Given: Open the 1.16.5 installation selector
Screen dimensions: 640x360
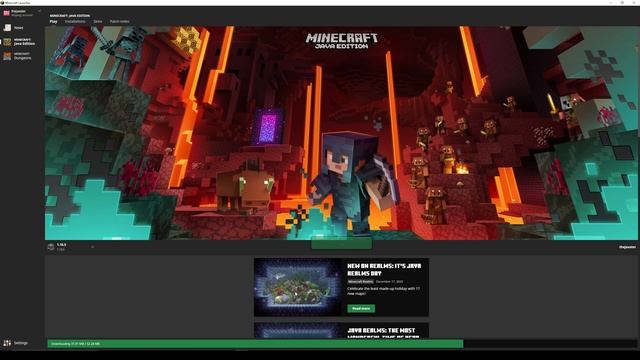Looking at the screenshot, I should point(71,247).
